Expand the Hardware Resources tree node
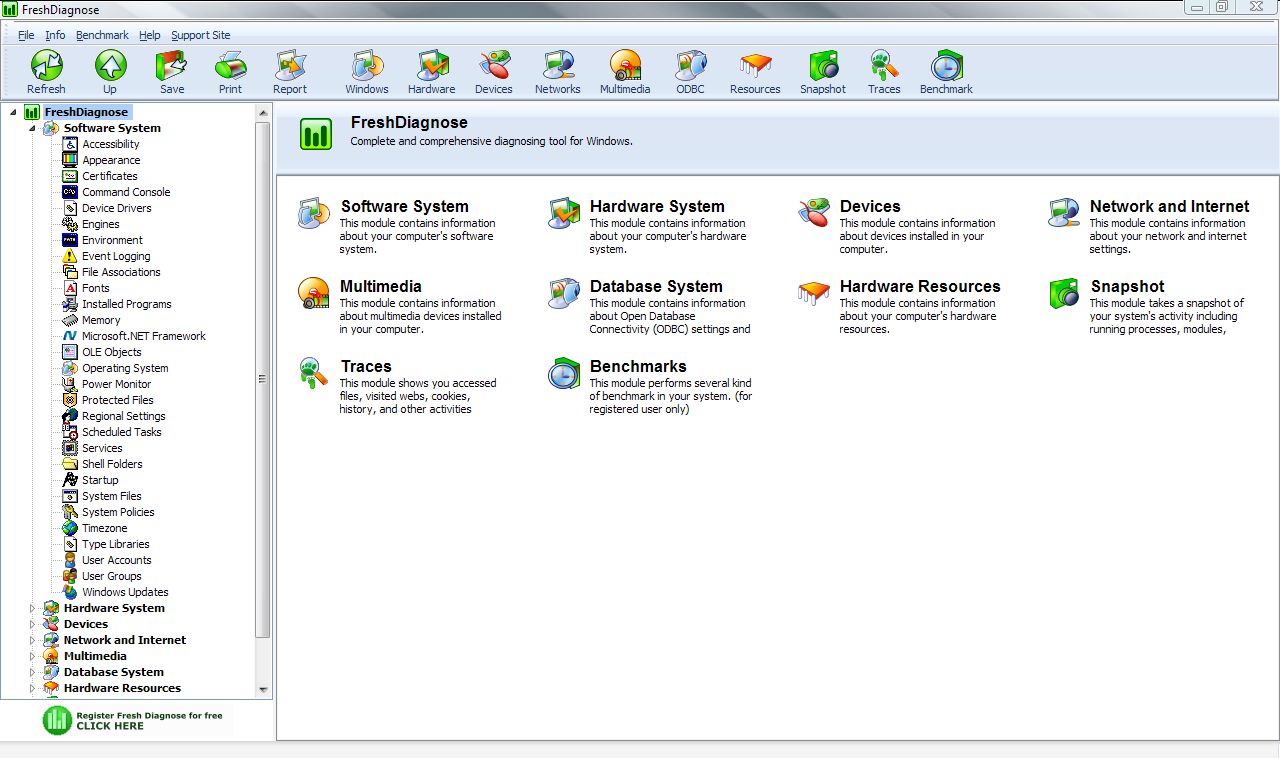 pyautogui.click(x=32, y=688)
